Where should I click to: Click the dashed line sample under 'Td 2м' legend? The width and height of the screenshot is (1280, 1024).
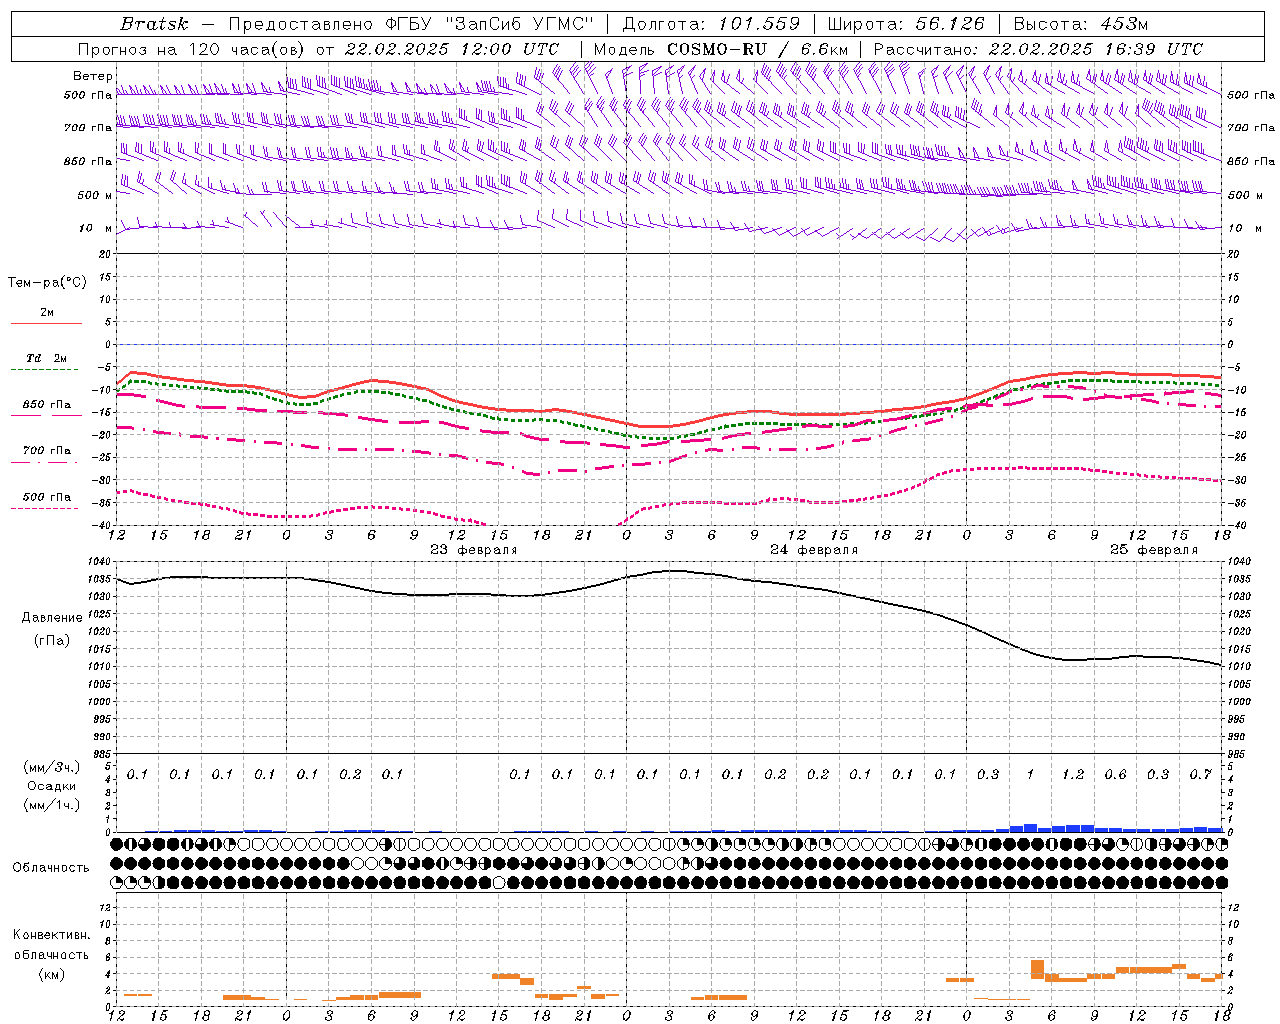(x=46, y=369)
